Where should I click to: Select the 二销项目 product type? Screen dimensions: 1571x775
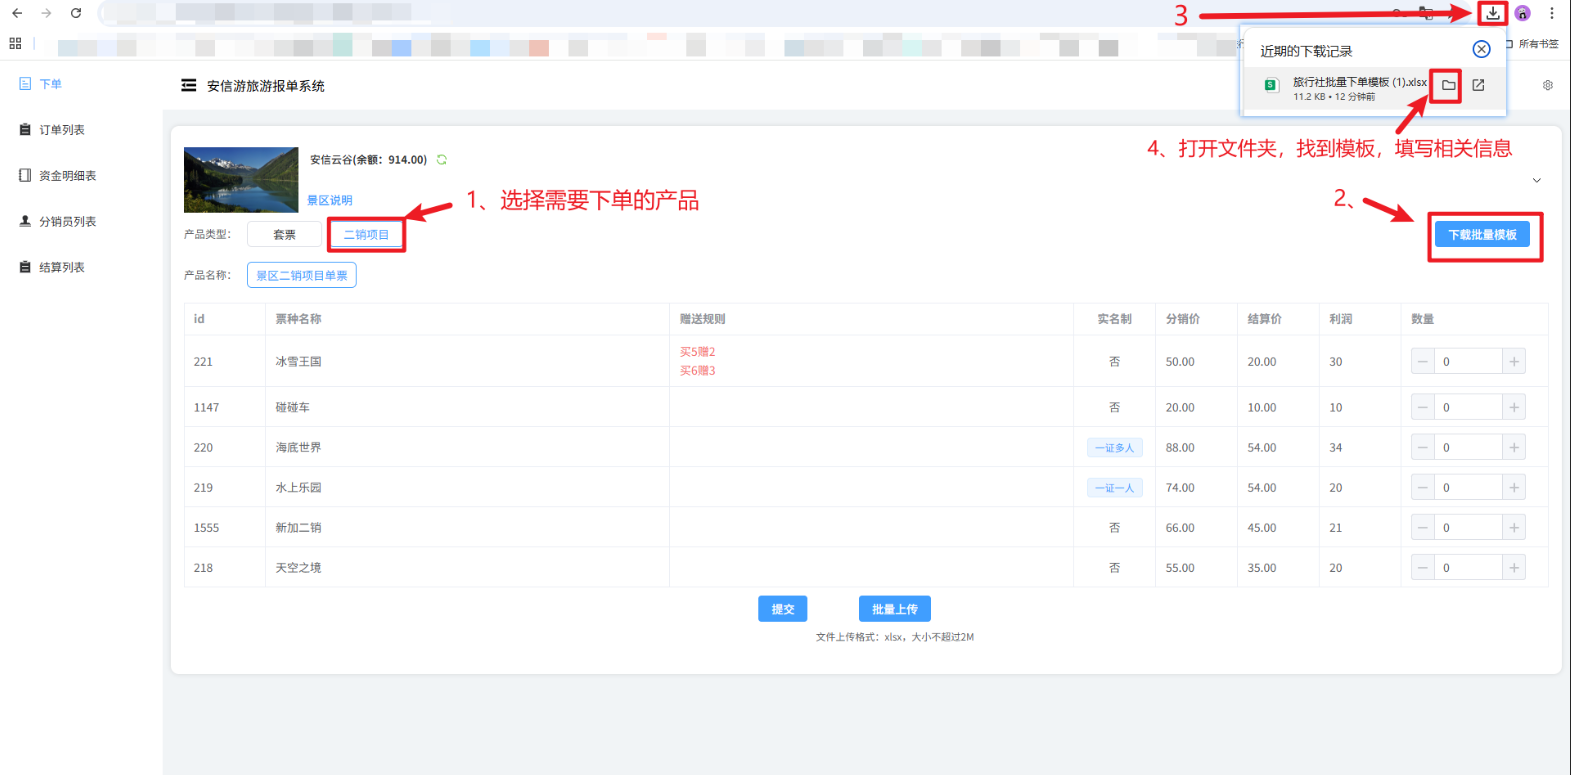(366, 234)
